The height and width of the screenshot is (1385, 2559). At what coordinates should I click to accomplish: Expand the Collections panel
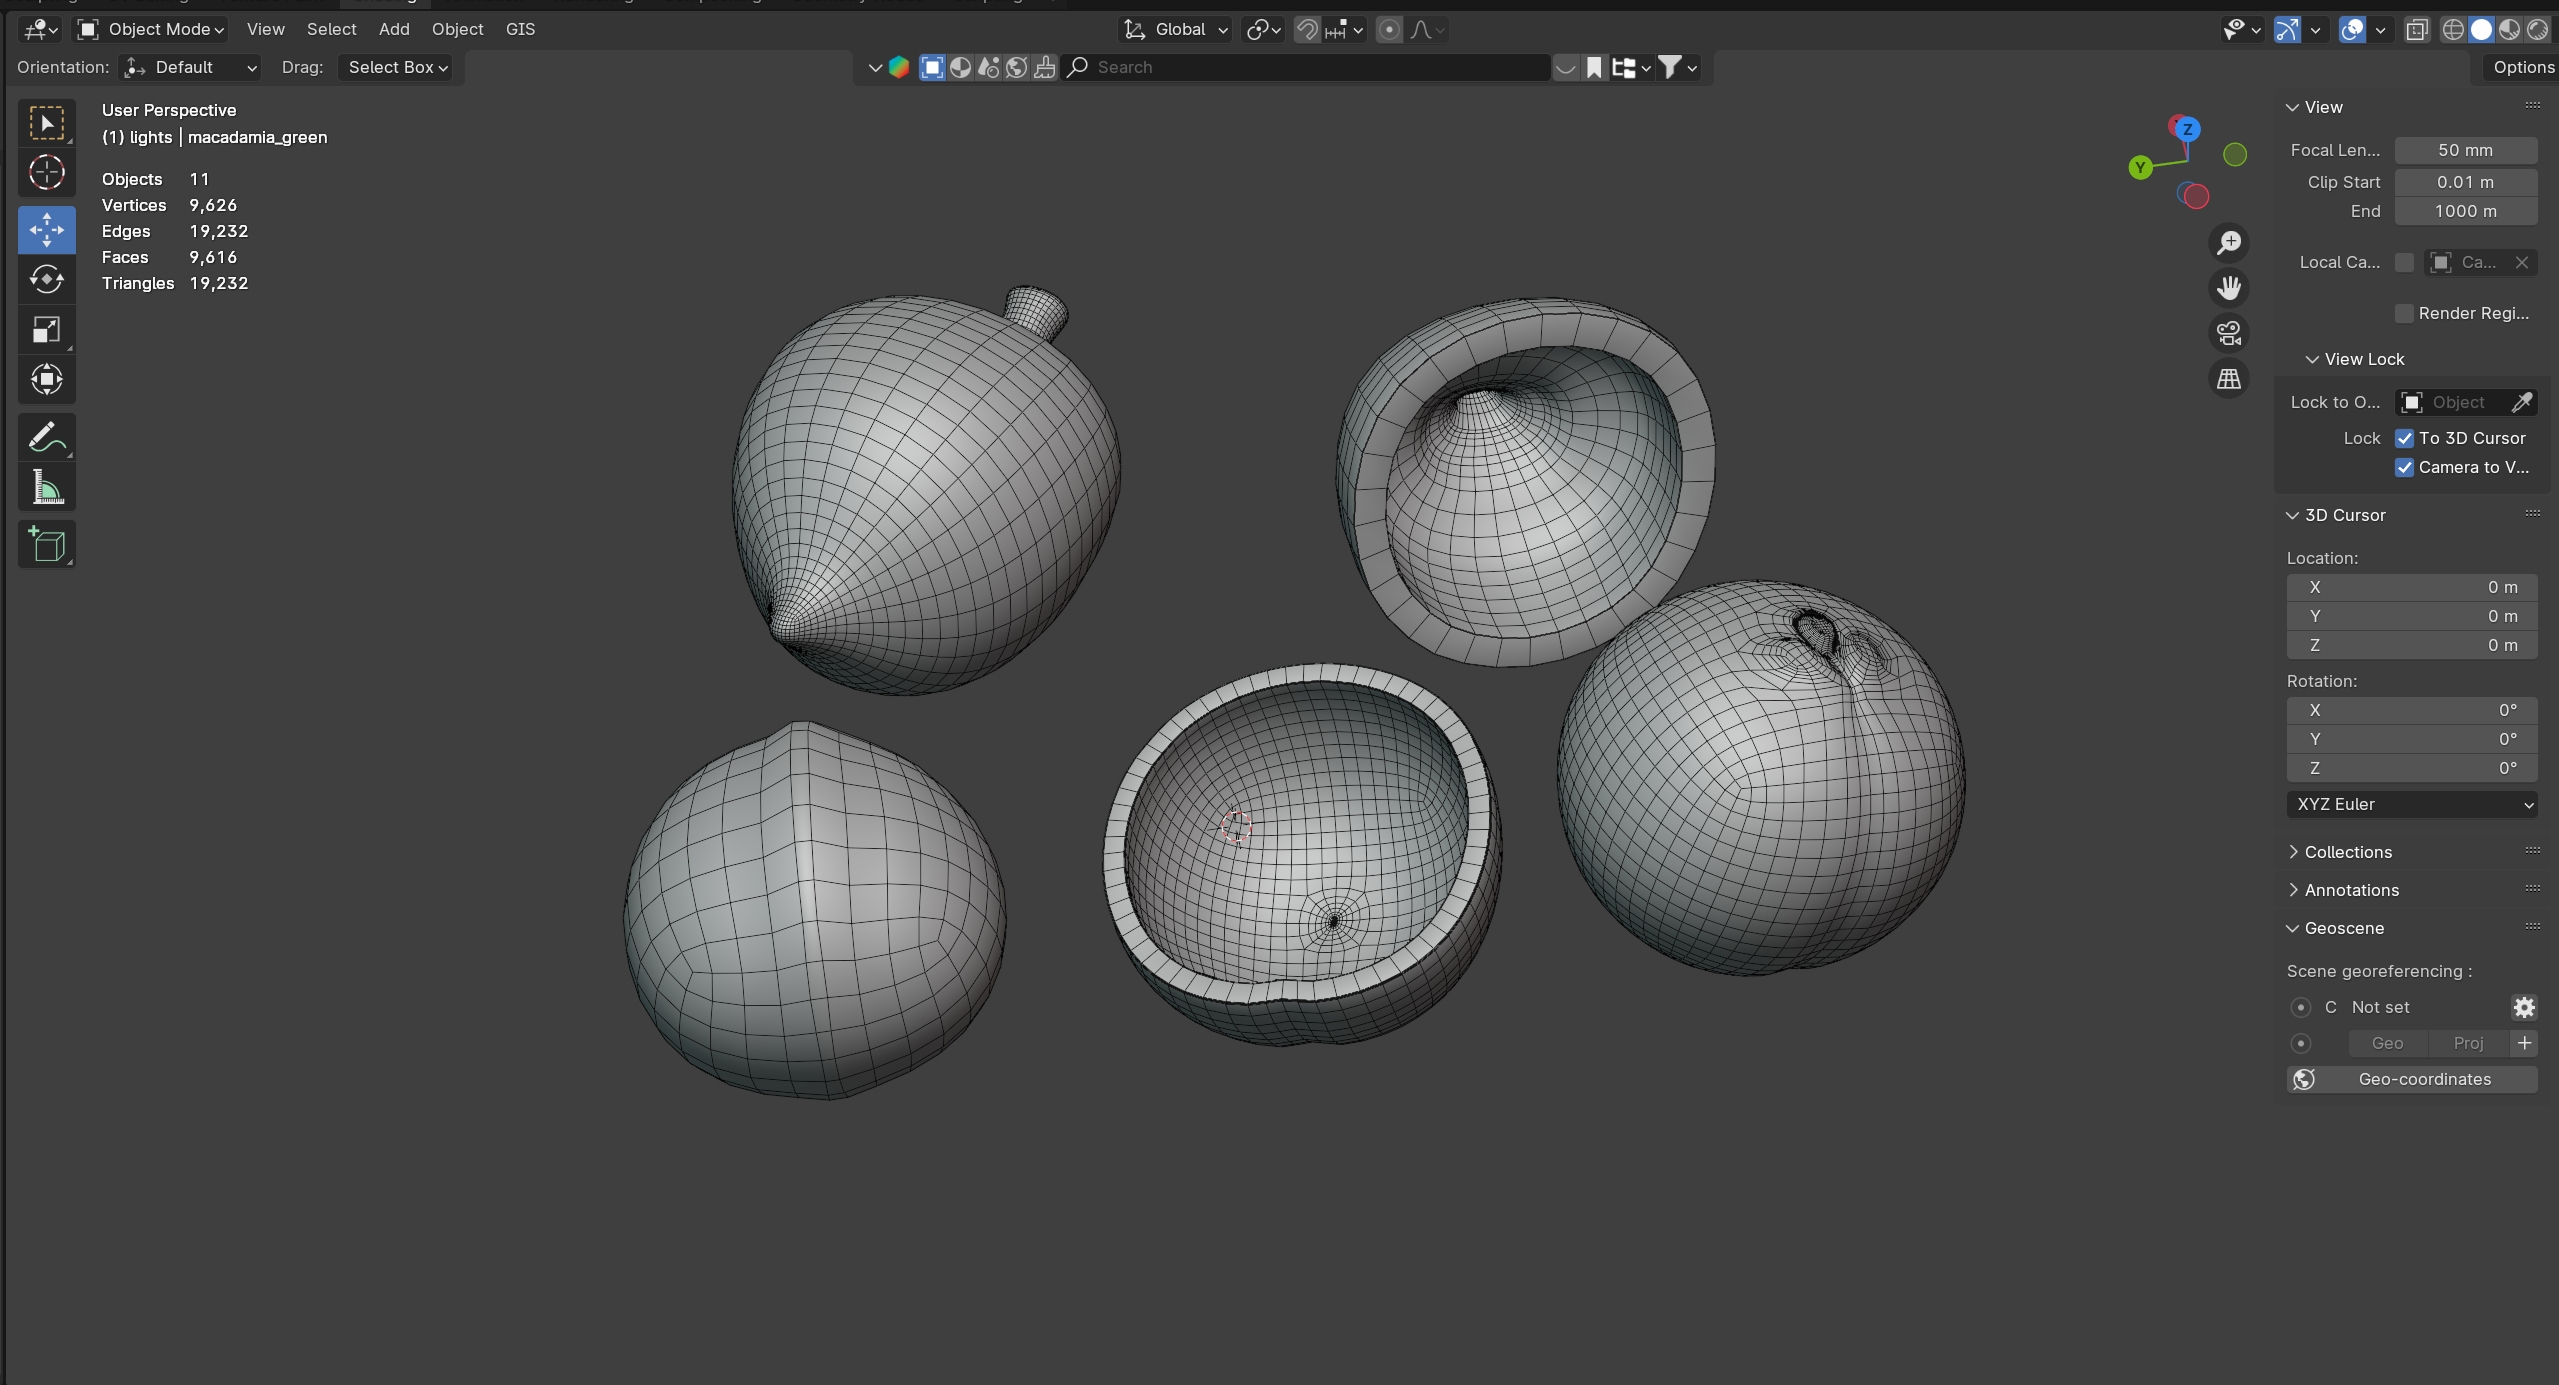coord(2347,852)
